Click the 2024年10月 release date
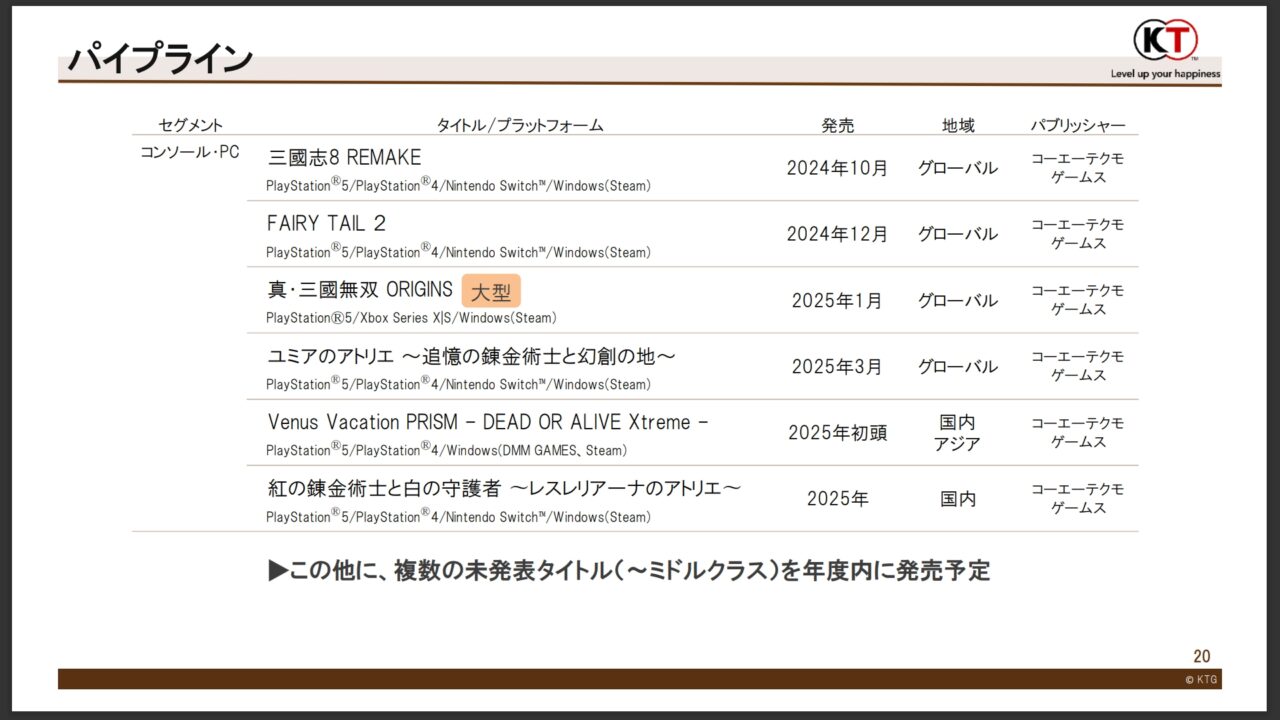Screen dimensions: 1280x720 [838, 168]
